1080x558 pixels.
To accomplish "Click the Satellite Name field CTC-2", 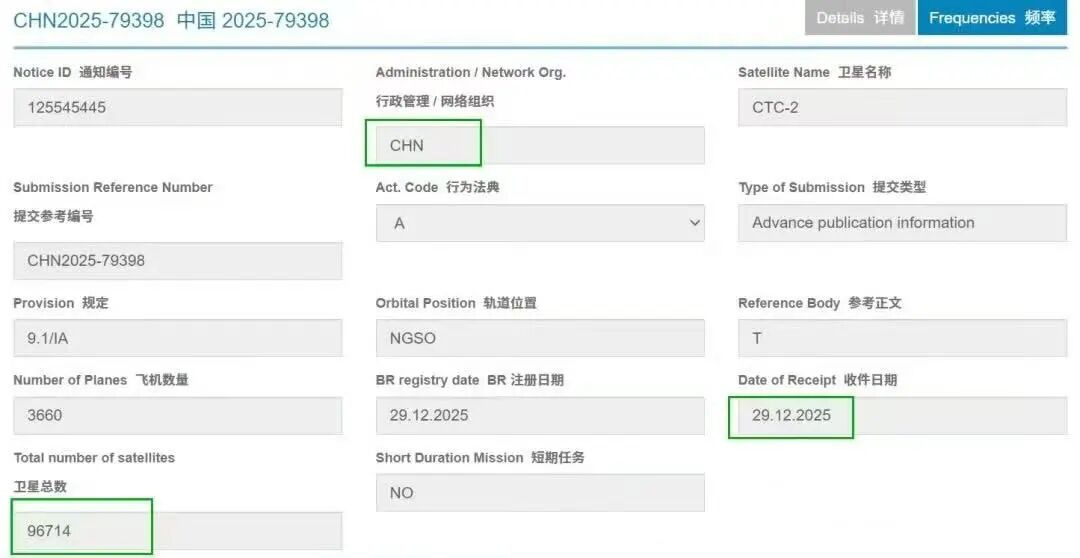I will [x=902, y=107].
